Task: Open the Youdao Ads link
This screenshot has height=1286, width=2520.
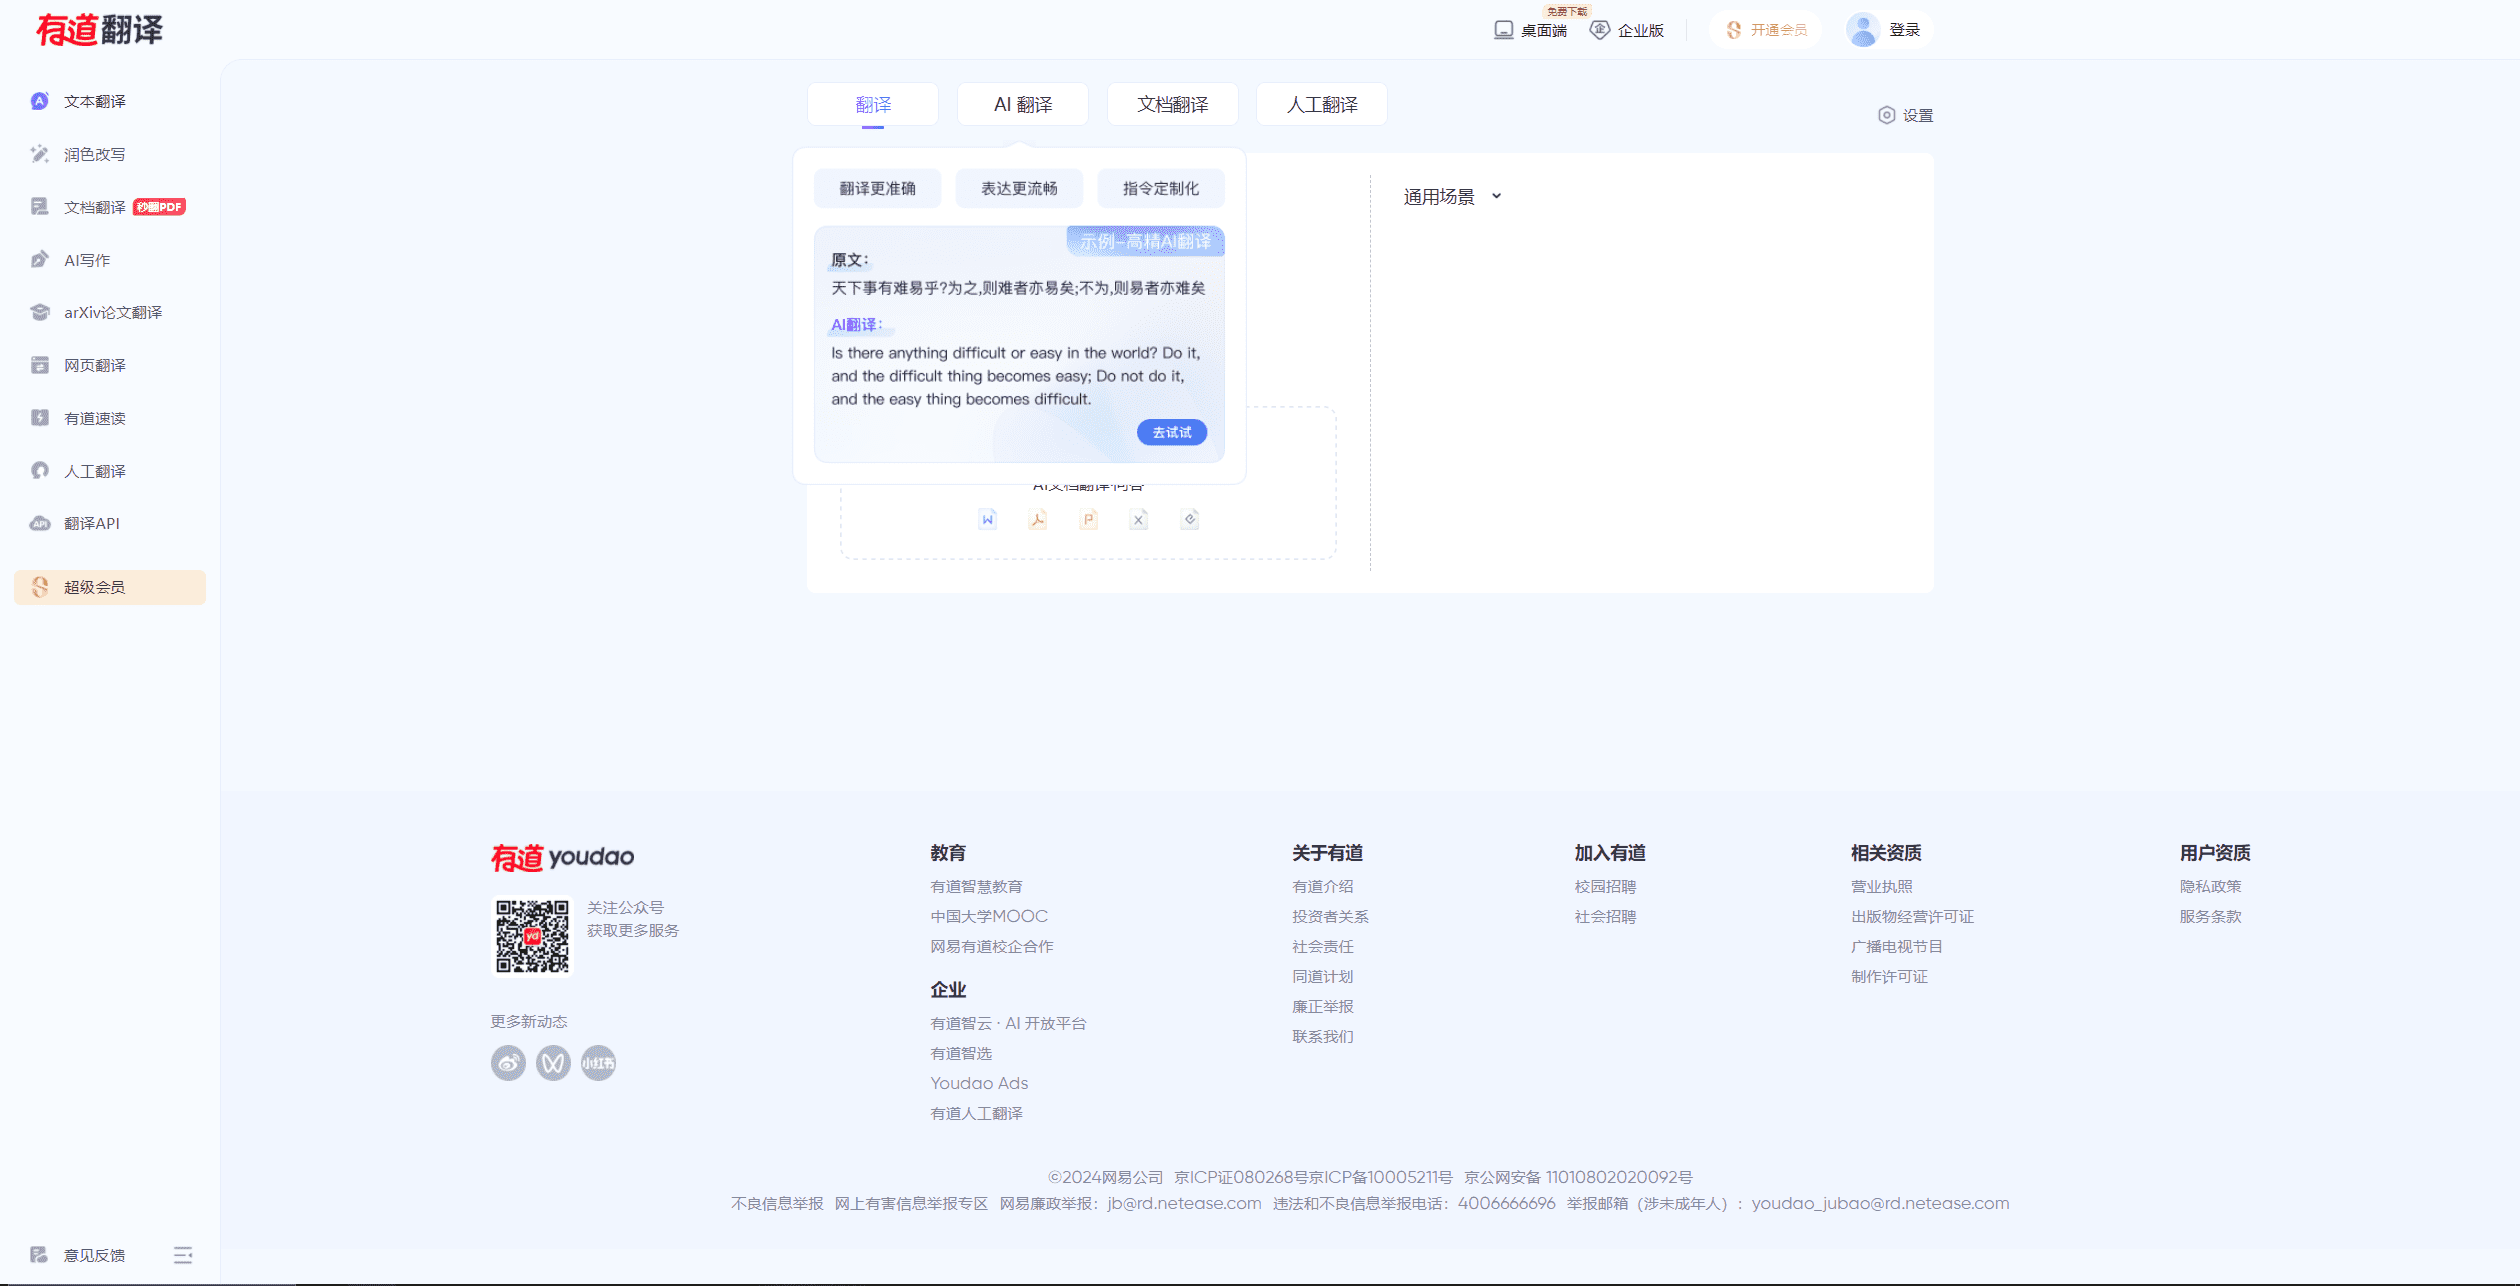Action: point(979,1083)
